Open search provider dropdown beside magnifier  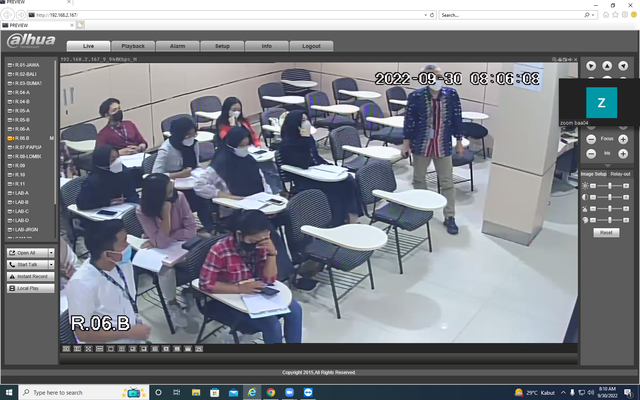point(593,15)
